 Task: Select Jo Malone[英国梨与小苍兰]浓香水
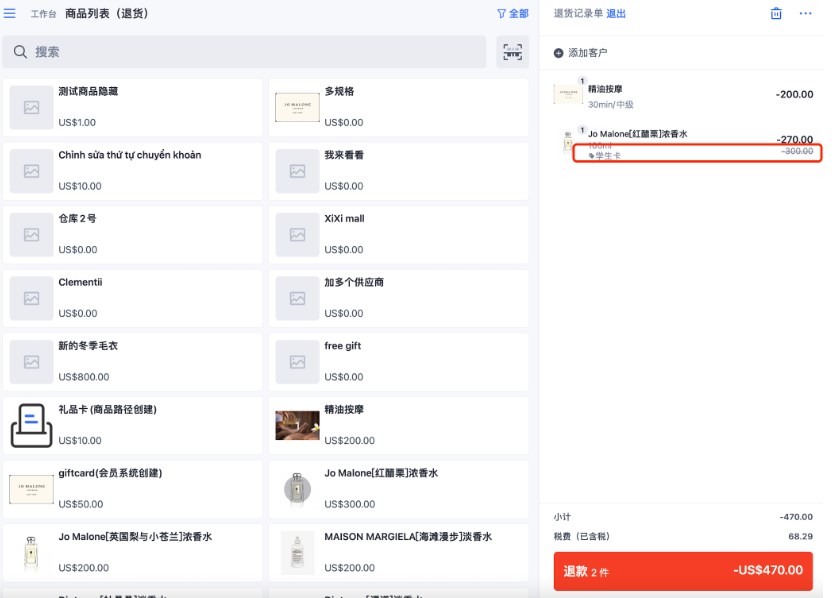[133, 553]
